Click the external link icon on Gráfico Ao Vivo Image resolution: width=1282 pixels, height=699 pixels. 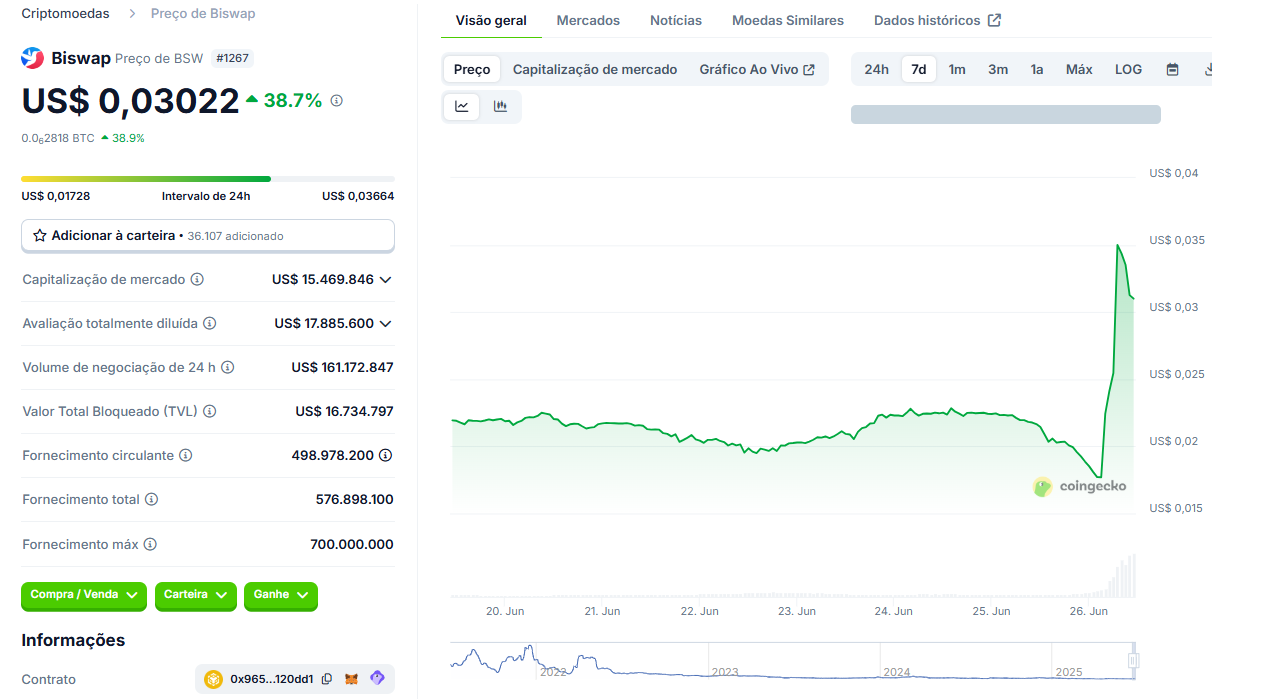point(809,69)
